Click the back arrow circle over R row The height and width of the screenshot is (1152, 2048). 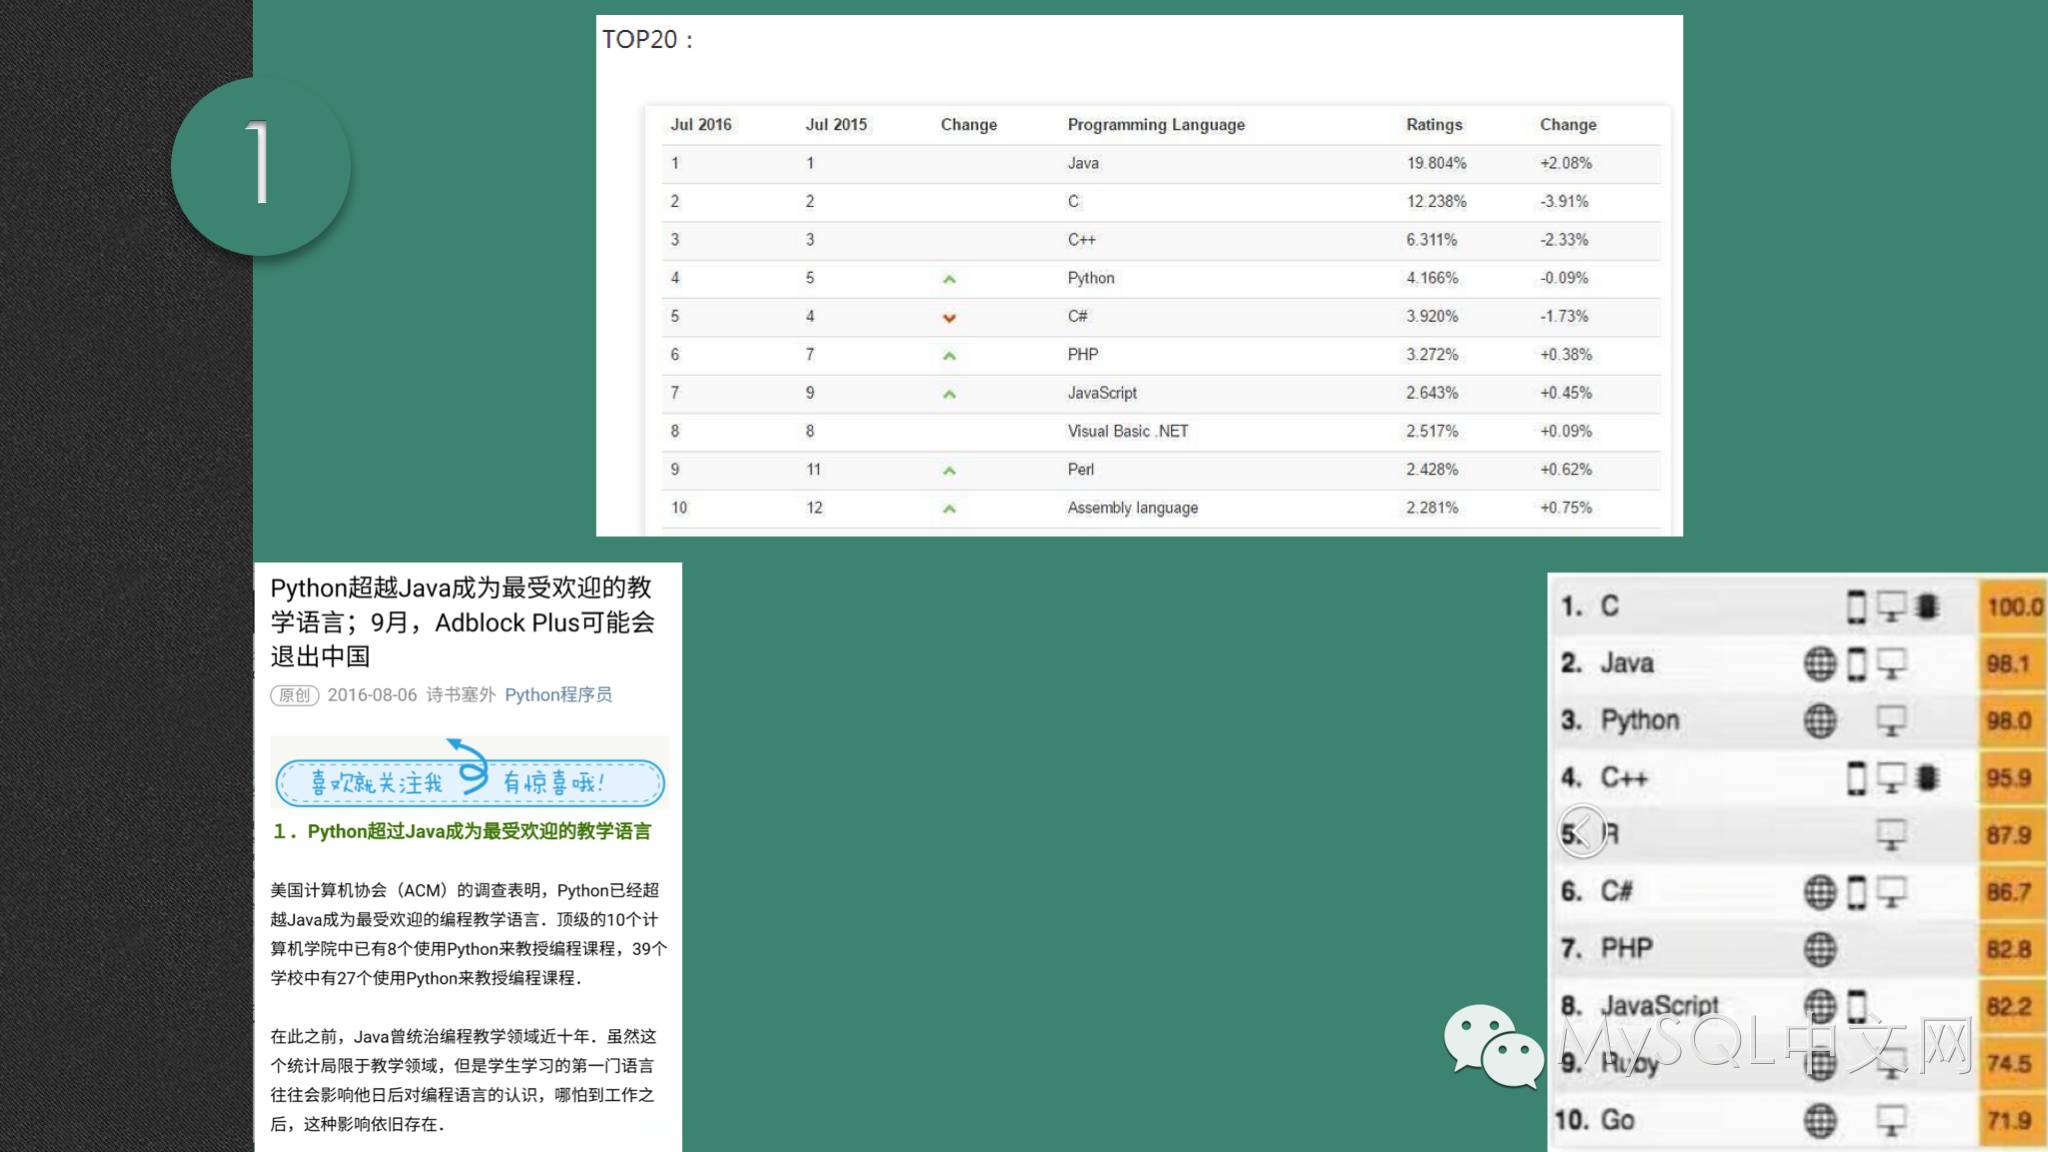point(1582,831)
